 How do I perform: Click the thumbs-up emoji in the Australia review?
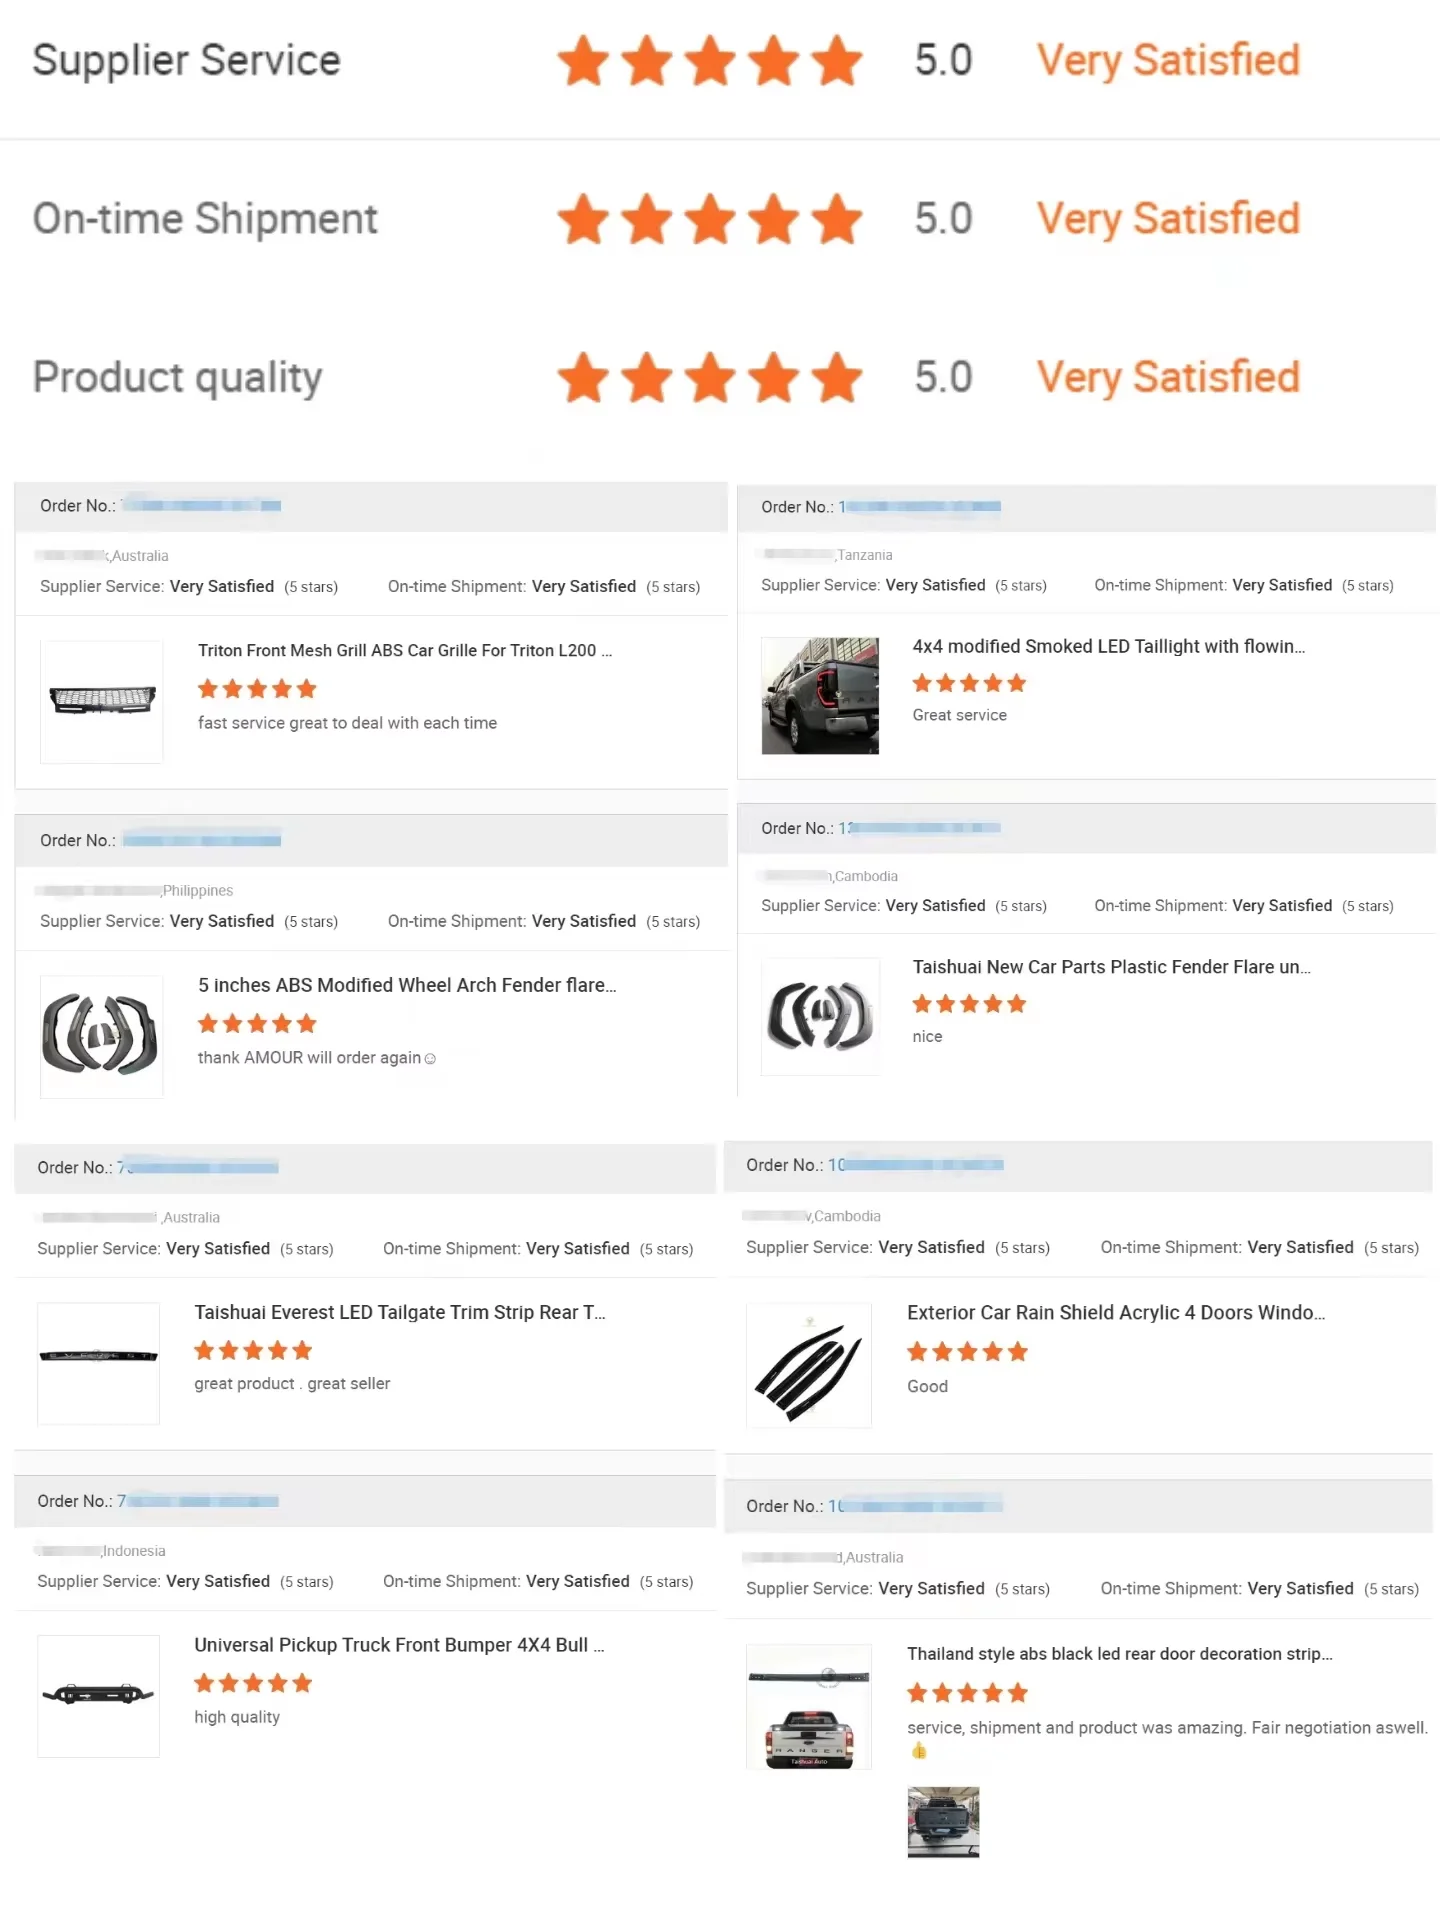coord(919,1751)
